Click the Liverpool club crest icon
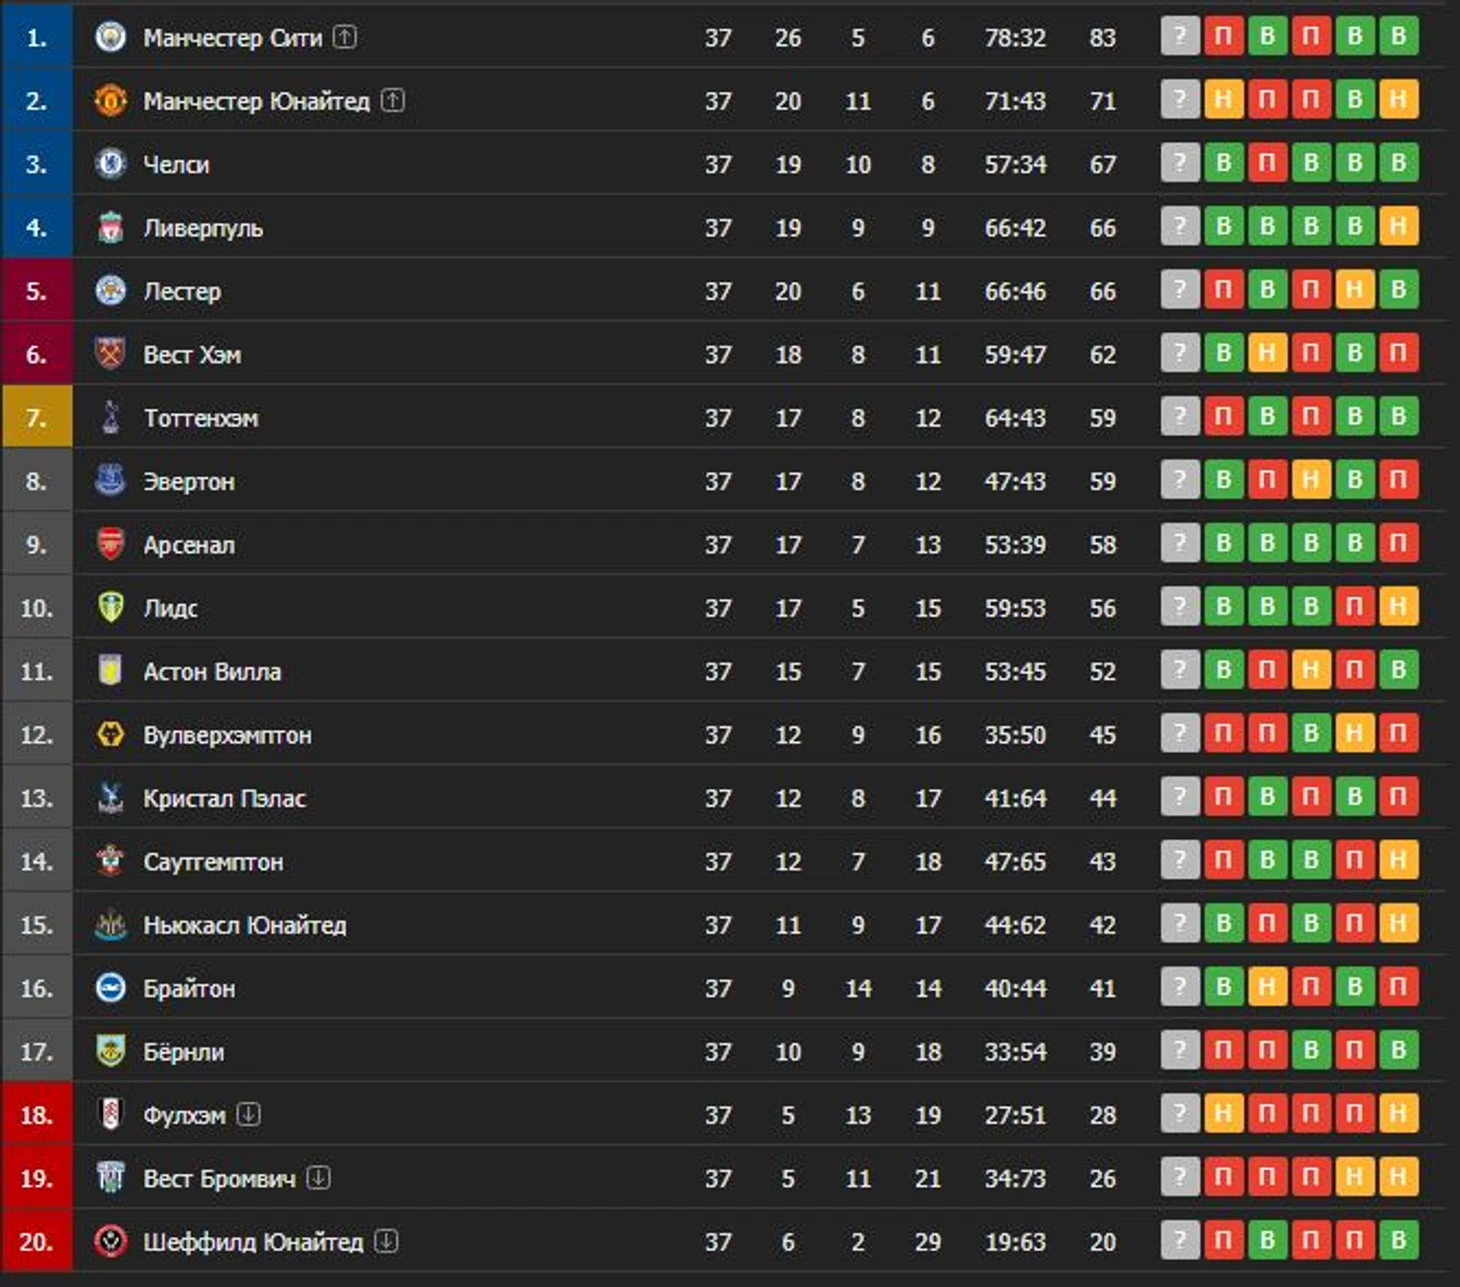The height and width of the screenshot is (1287, 1460). tap(110, 227)
